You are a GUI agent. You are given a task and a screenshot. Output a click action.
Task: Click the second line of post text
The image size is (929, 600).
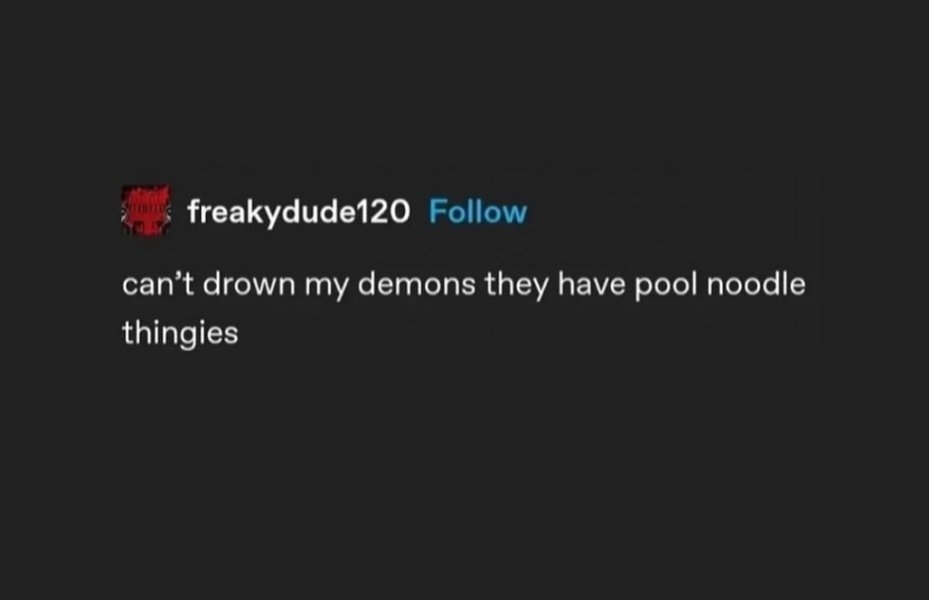tap(180, 333)
